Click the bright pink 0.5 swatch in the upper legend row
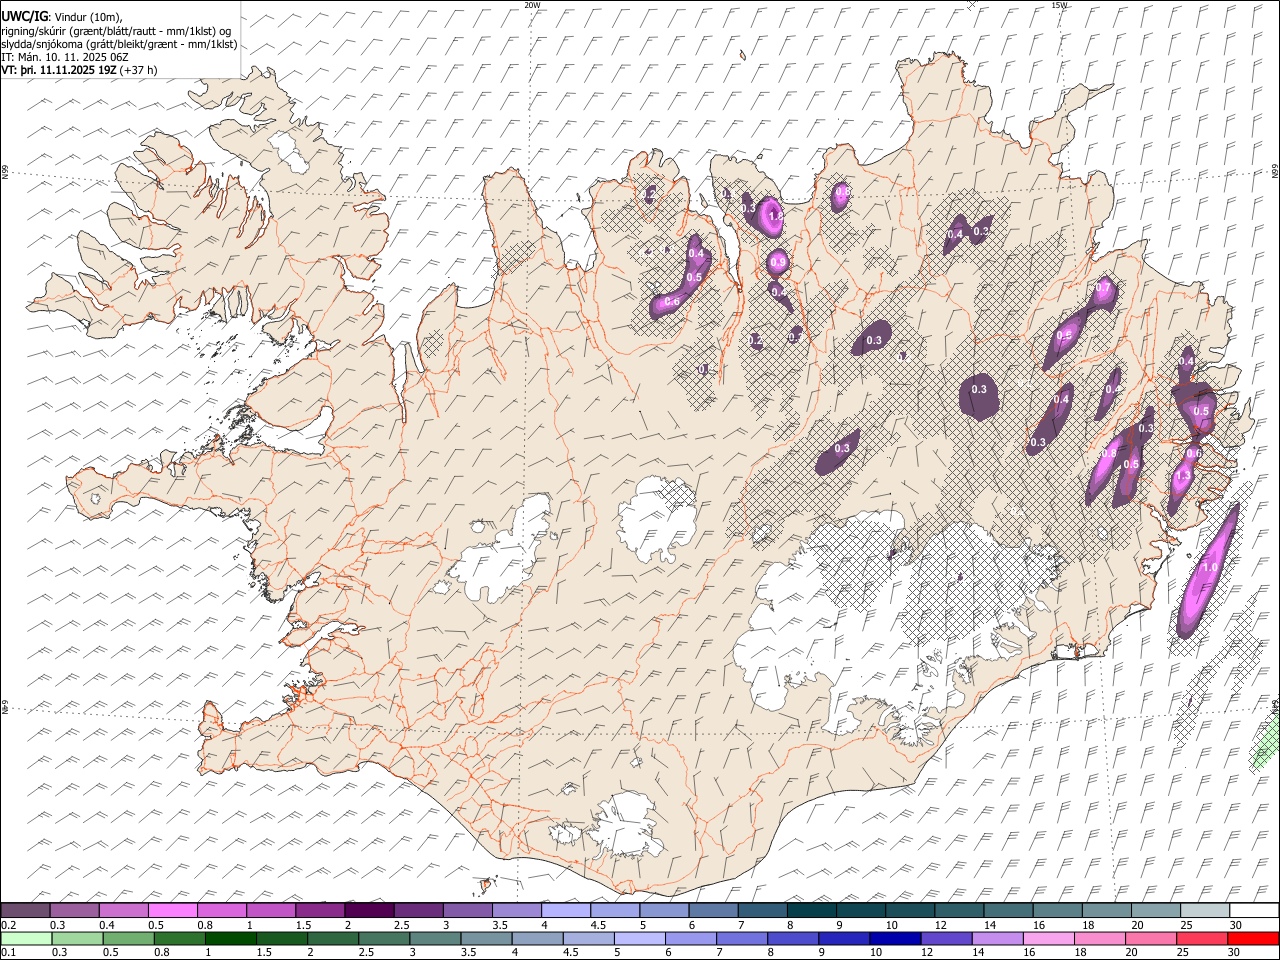The height and width of the screenshot is (960, 1280). coord(173,911)
